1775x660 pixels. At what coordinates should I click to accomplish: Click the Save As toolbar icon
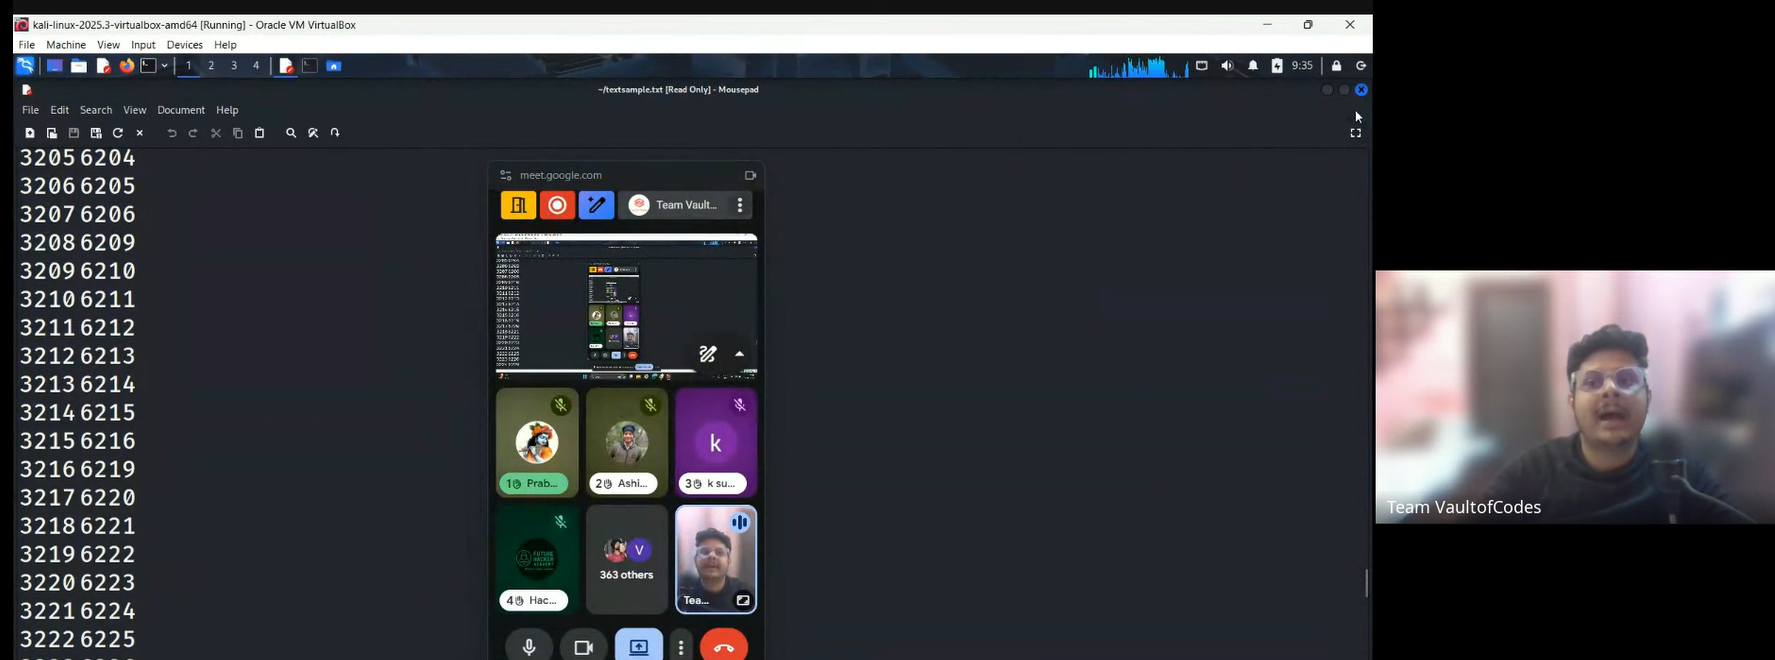pyautogui.click(x=96, y=133)
